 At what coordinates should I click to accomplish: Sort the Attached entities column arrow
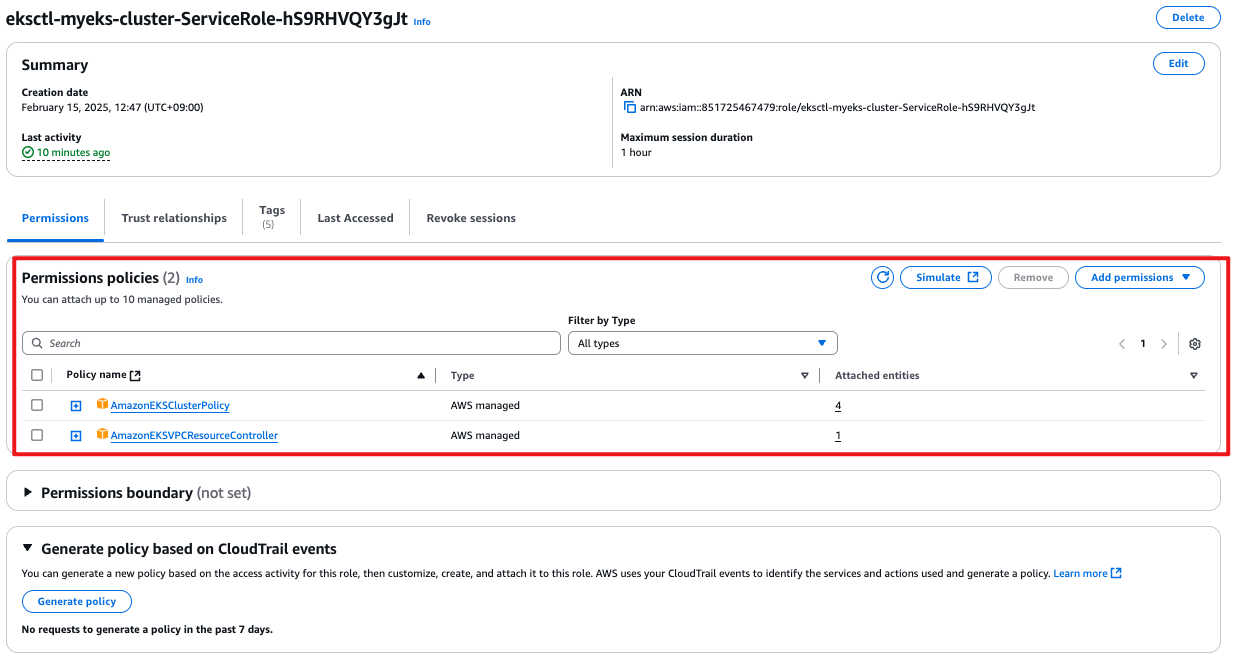pos(1194,376)
